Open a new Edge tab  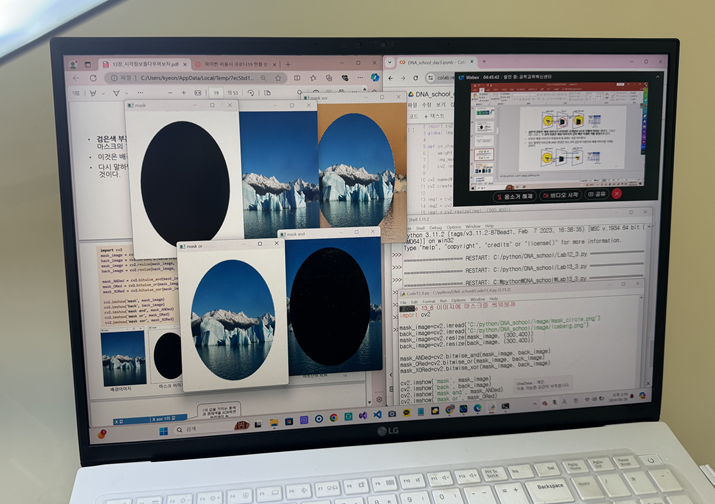288,64
